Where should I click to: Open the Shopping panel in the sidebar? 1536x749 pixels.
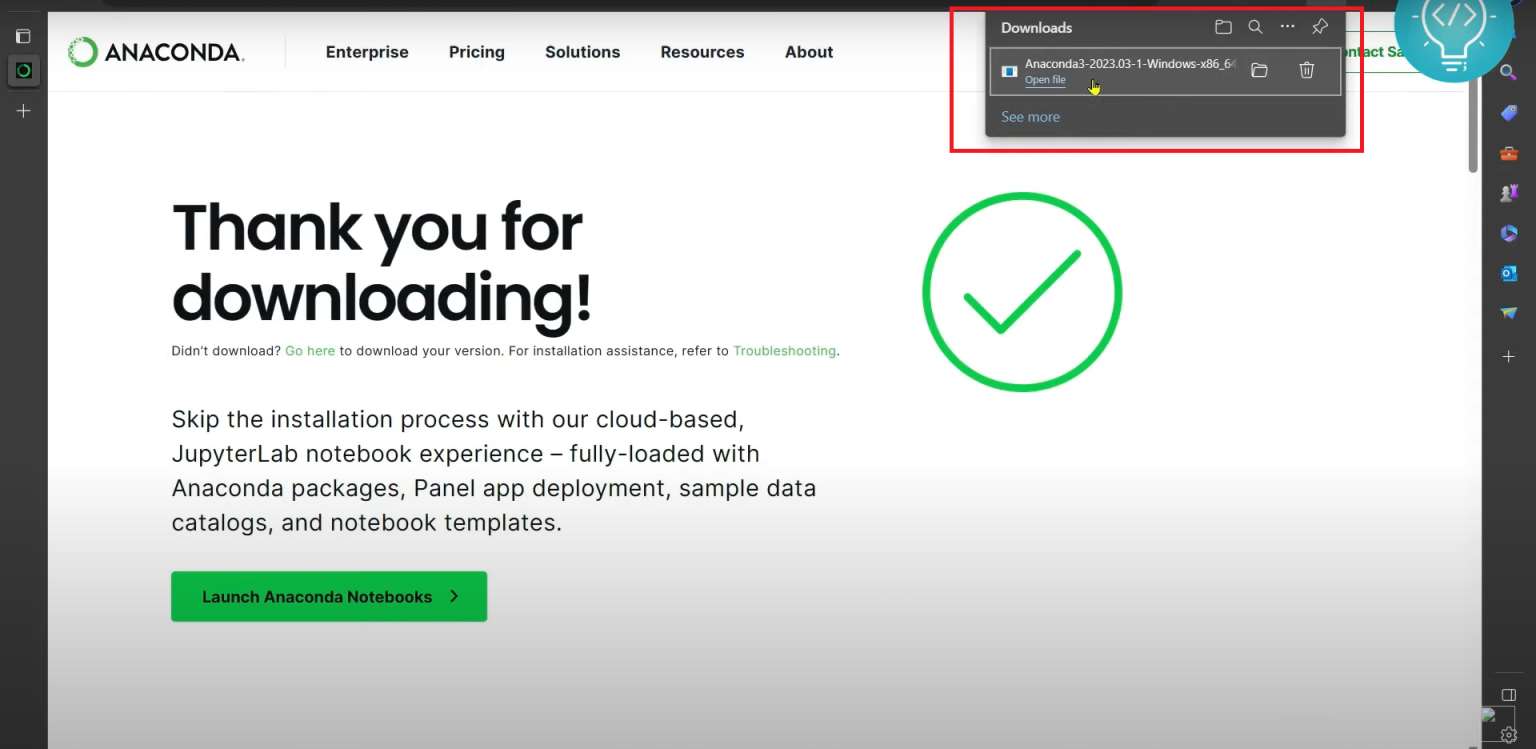click(1509, 112)
